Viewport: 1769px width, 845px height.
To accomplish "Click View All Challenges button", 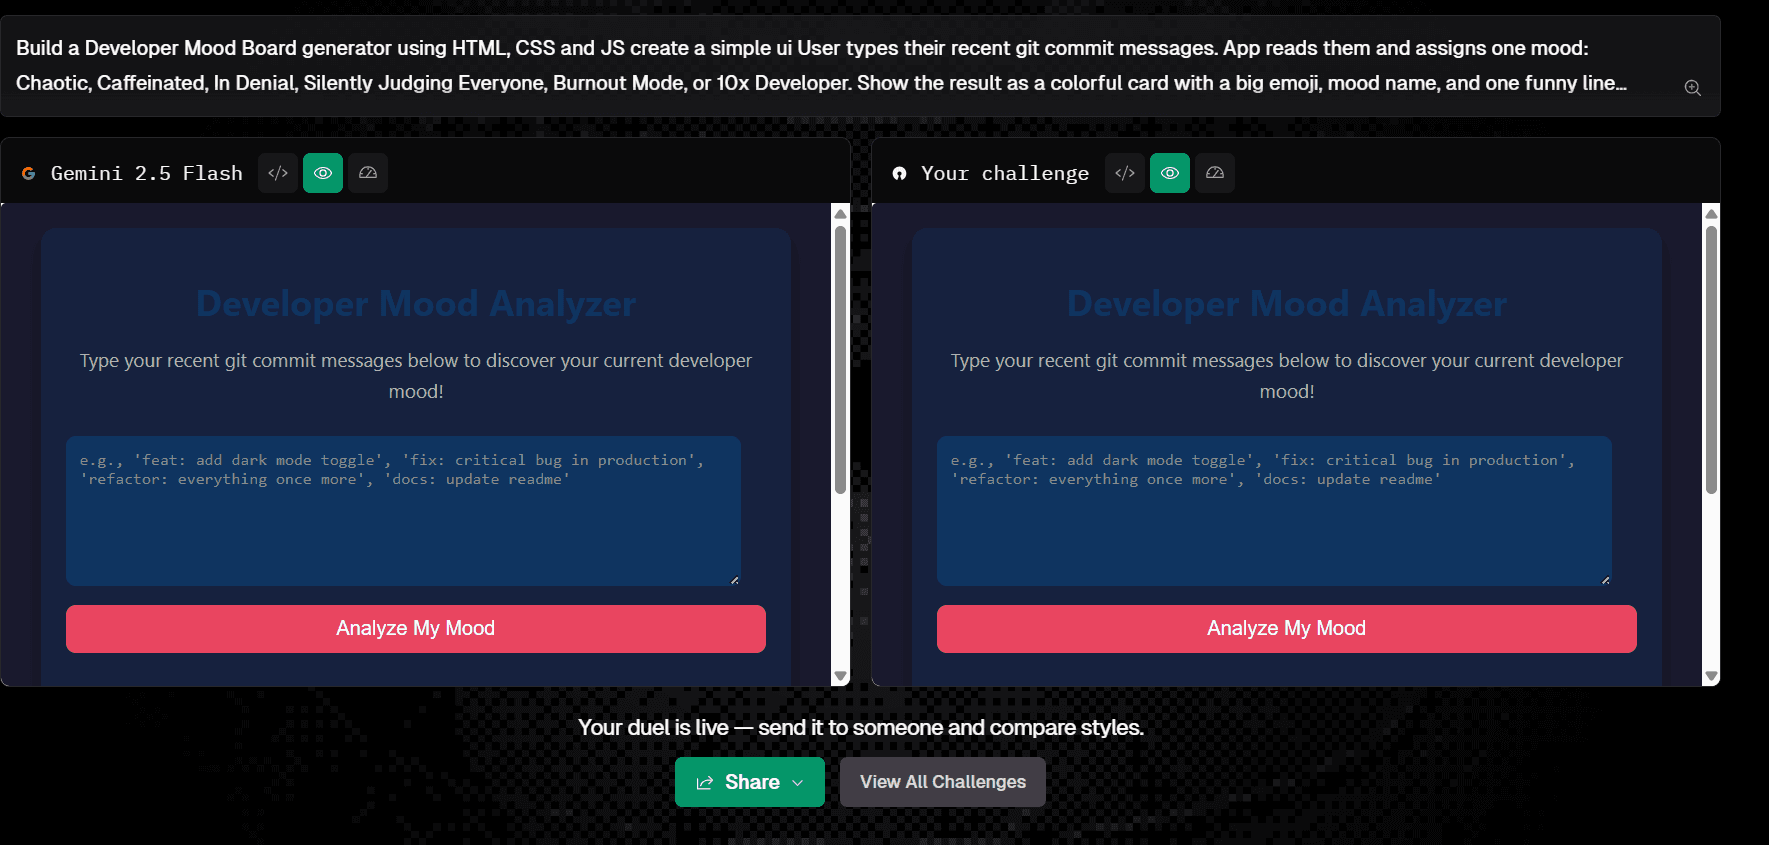I will point(943,782).
